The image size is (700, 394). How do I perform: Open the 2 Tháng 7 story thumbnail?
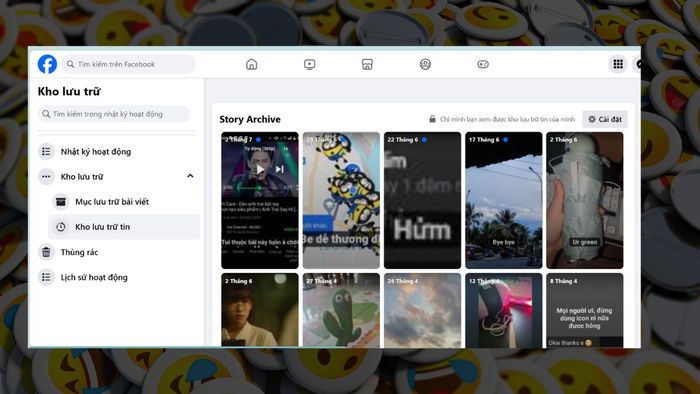pyautogui.click(x=260, y=200)
